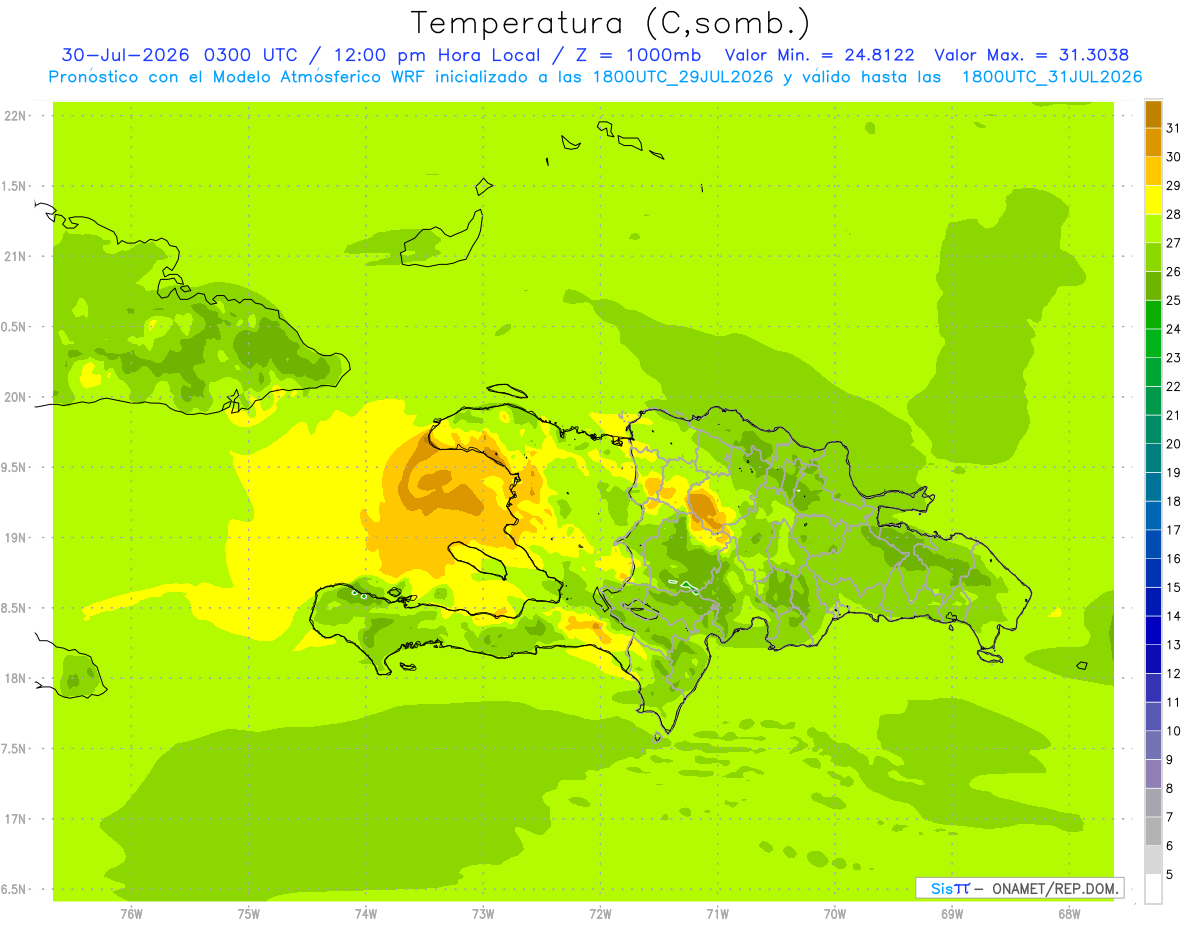The height and width of the screenshot is (927, 1200).
Task: Click the '22N' latitude axis label
Action: 15,116
